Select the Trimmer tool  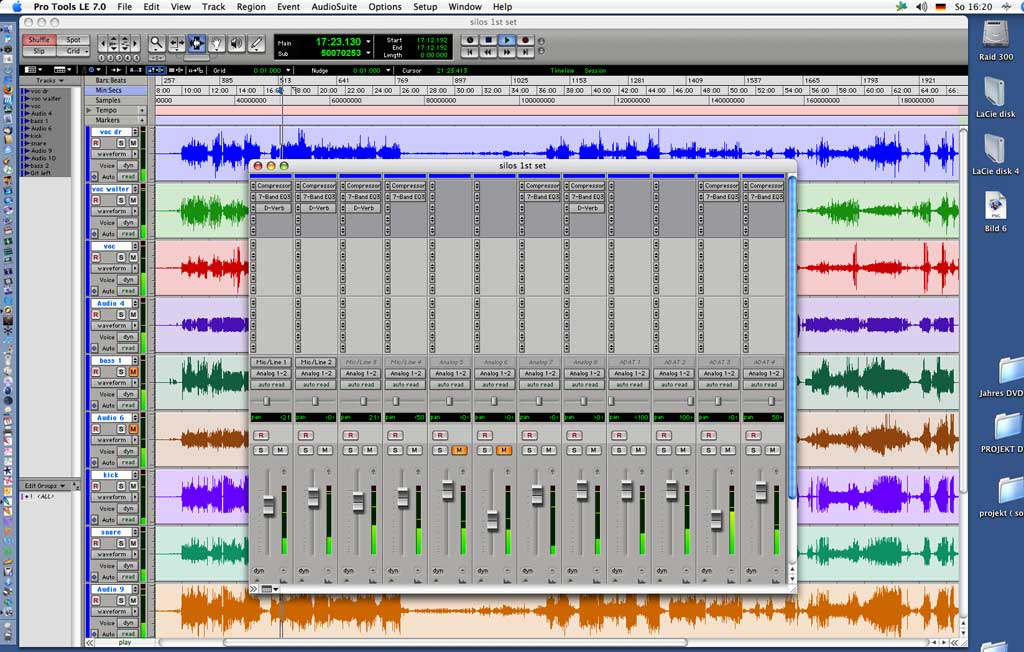click(176, 44)
